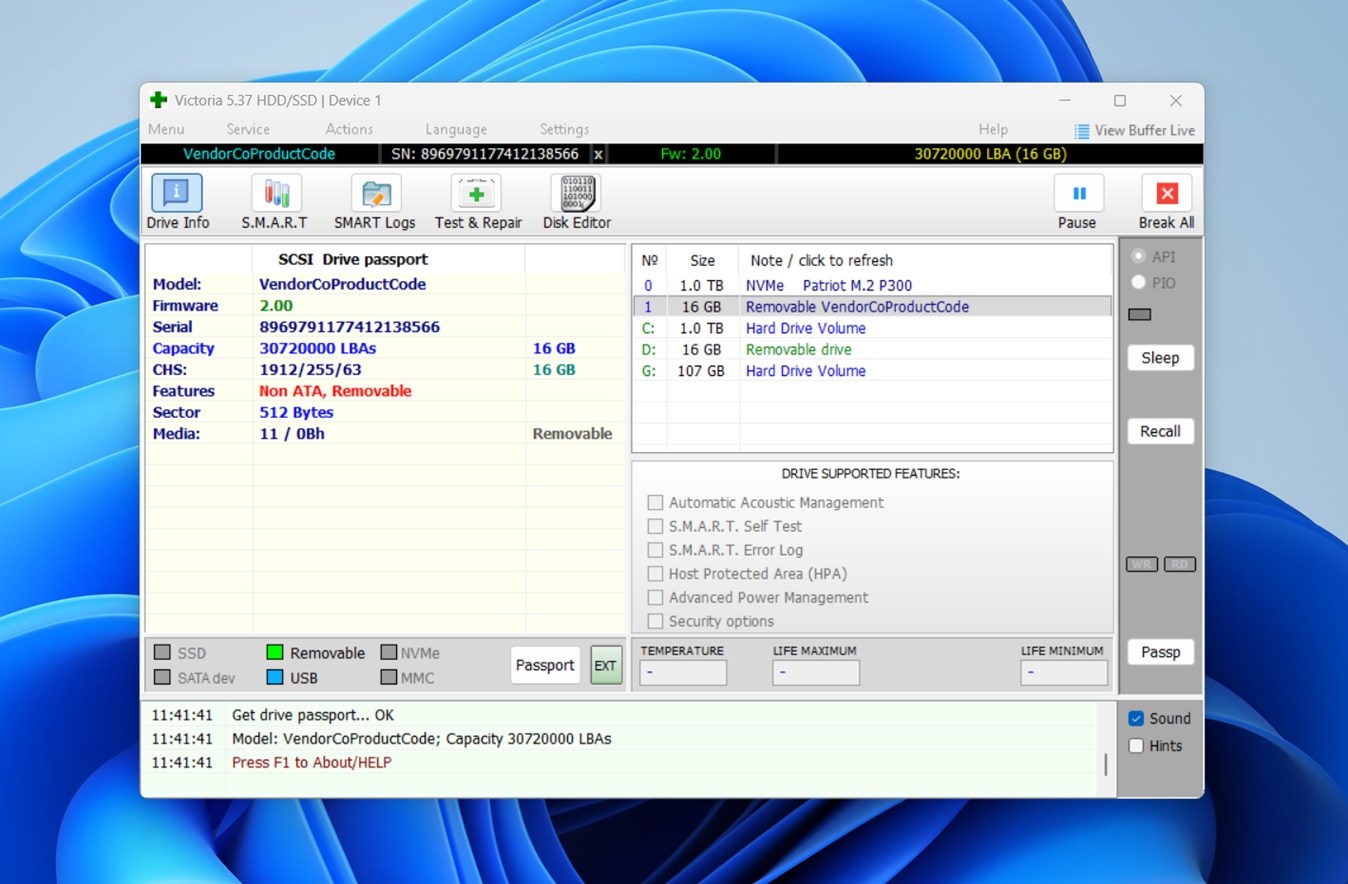Open the Service menu
Screen dimensions: 1348x884
248,129
